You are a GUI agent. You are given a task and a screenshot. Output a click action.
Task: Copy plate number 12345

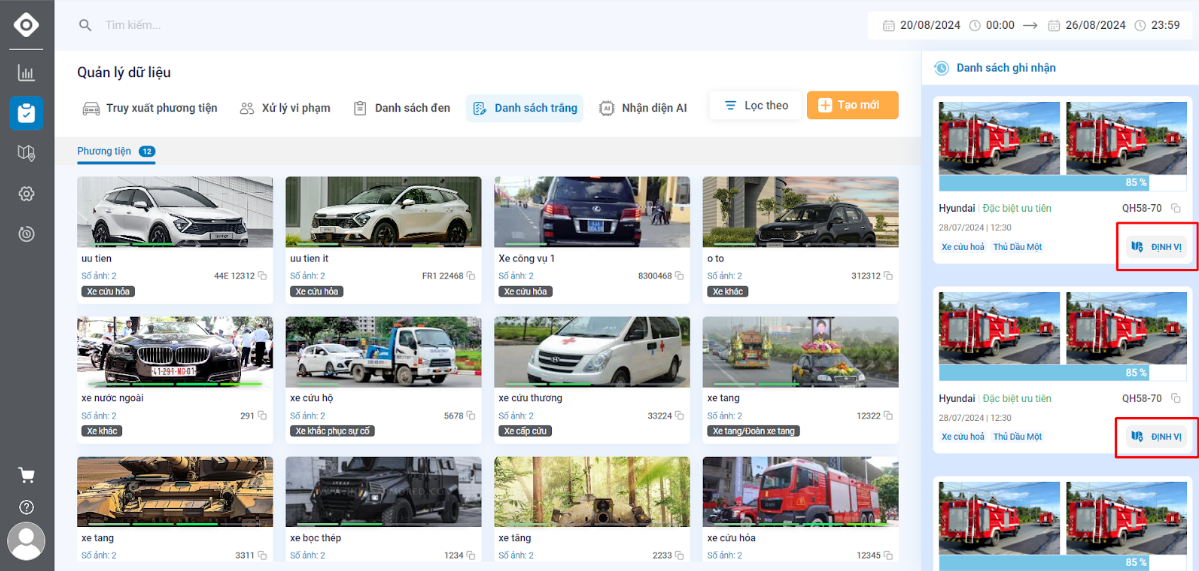click(888, 556)
